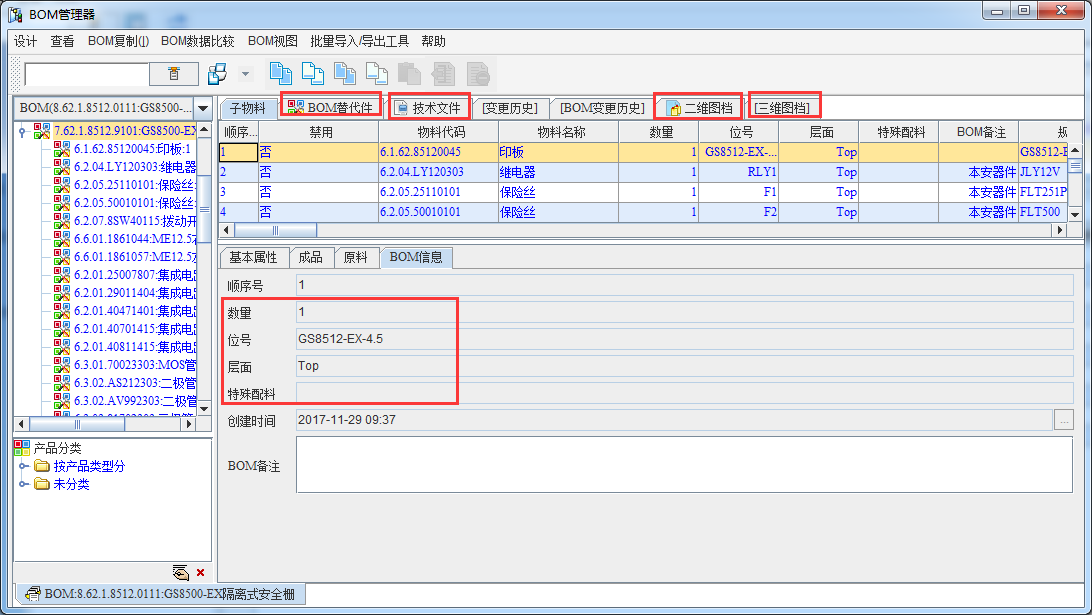Image resolution: width=1092 pixels, height=615 pixels.
Task: Click the root tree icon of 7.62.1.8512.9101
Action: pos(42,130)
